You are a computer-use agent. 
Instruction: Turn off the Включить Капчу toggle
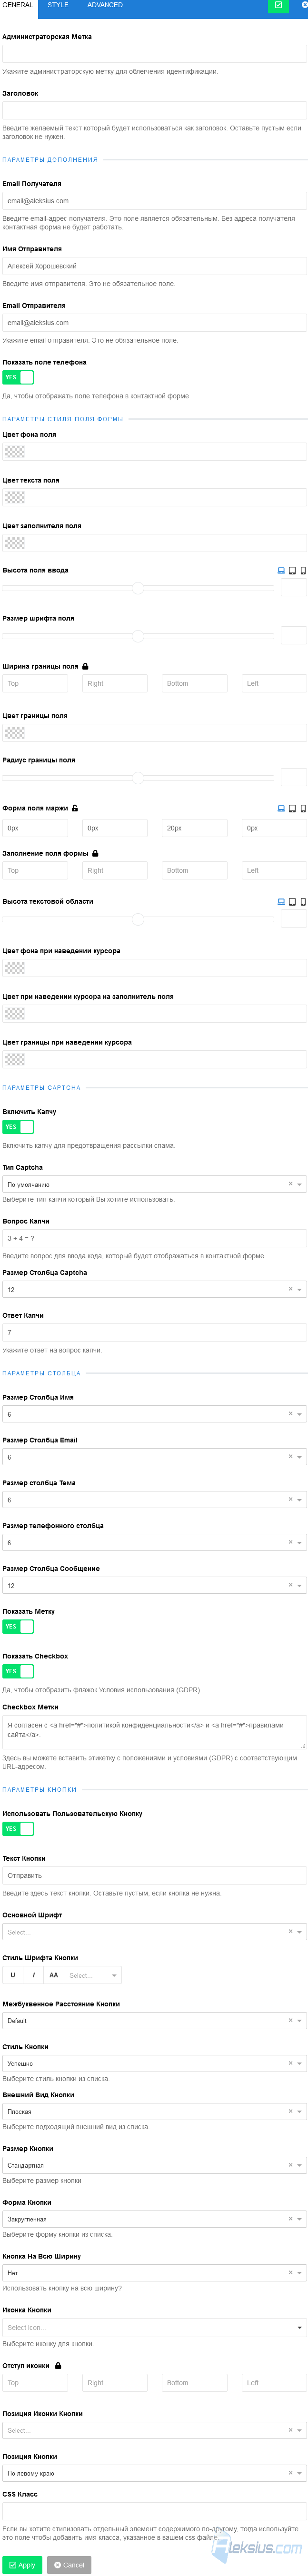point(18,1127)
